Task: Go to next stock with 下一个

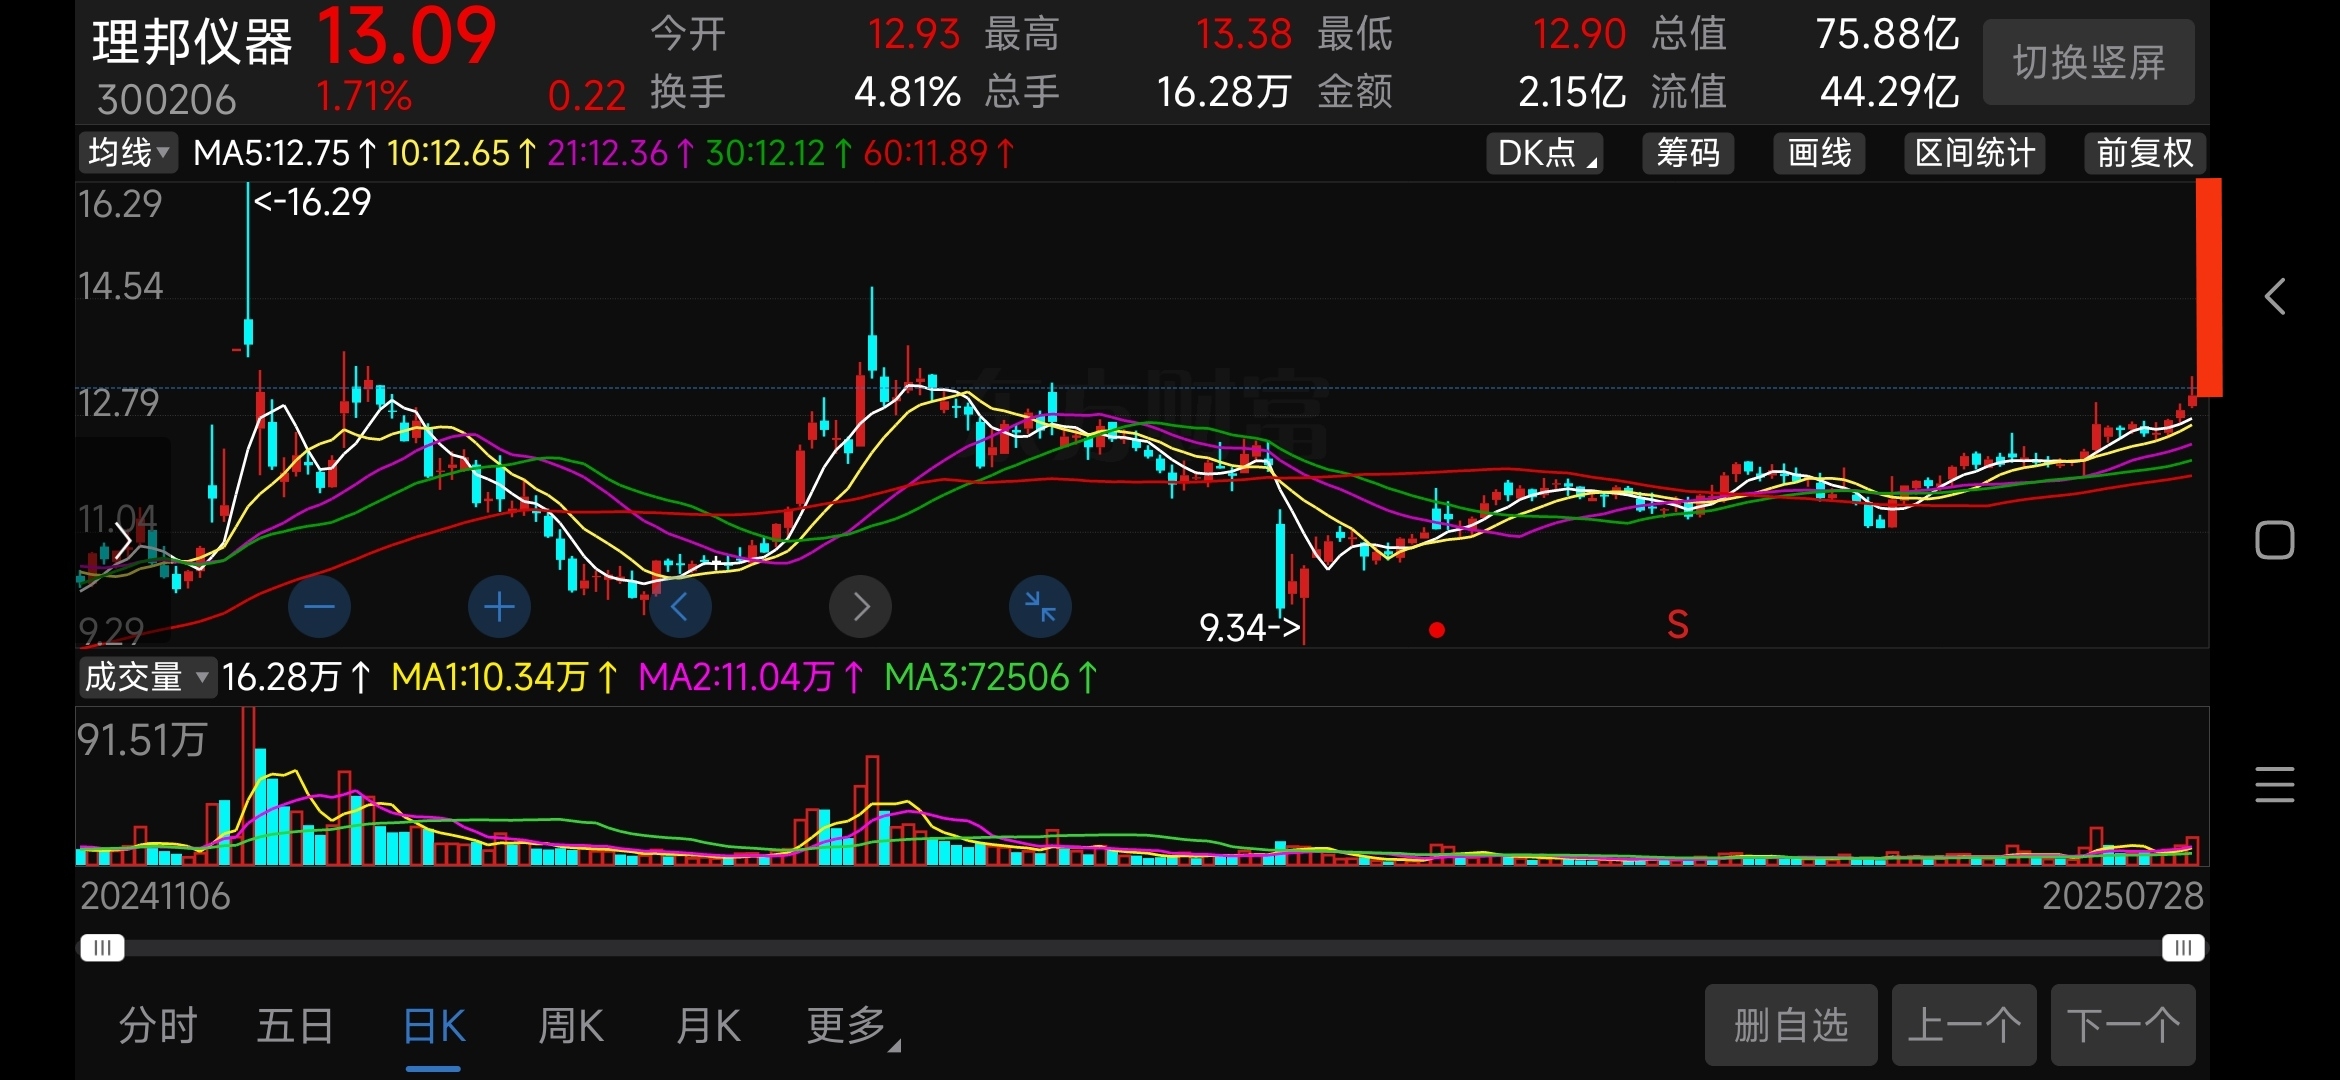Action: tap(2123, 1025)
